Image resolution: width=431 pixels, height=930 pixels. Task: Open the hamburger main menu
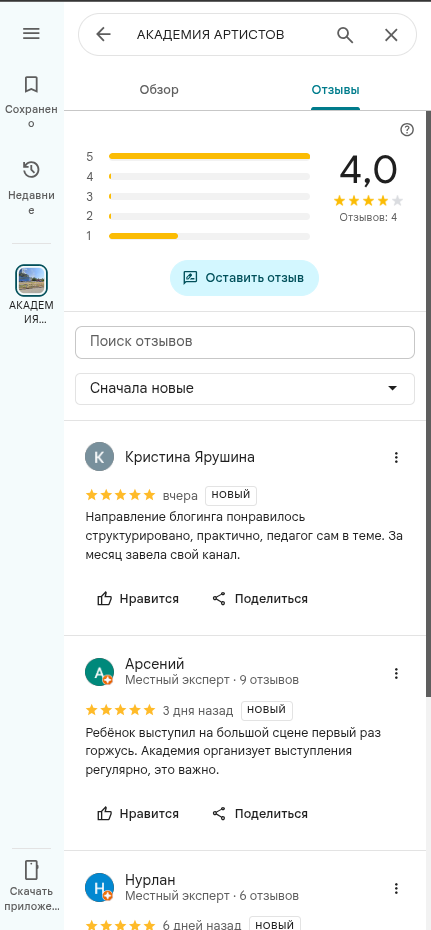pos(31,34)
